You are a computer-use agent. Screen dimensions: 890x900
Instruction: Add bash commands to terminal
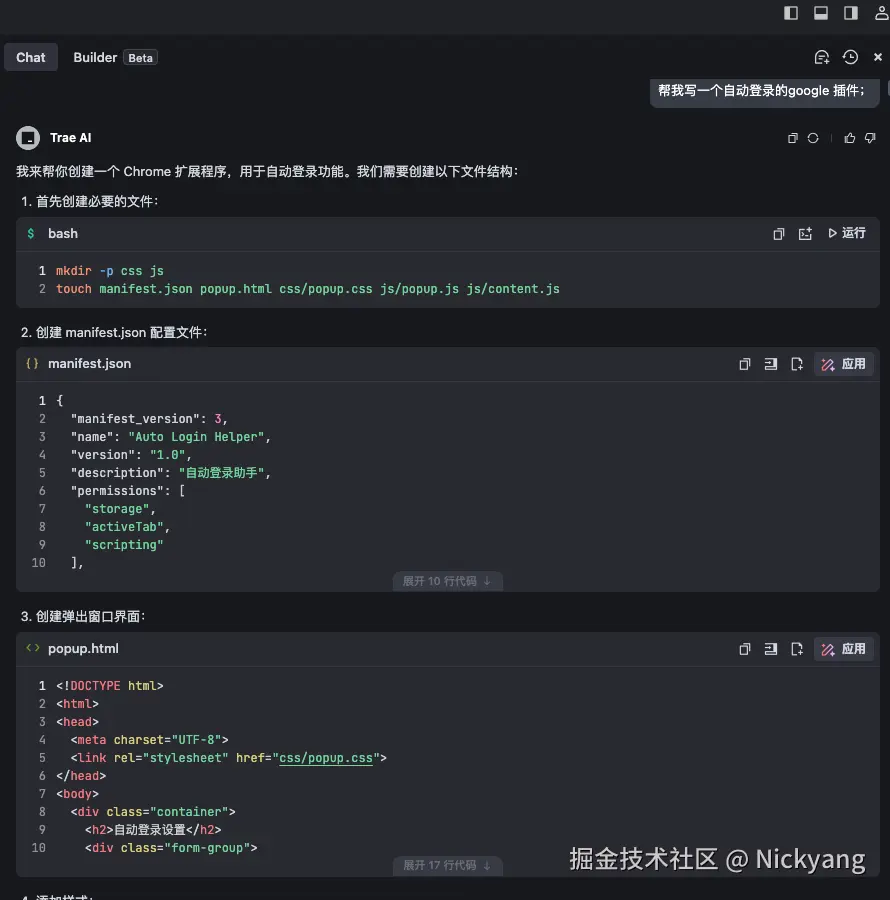tap(805, 234)
